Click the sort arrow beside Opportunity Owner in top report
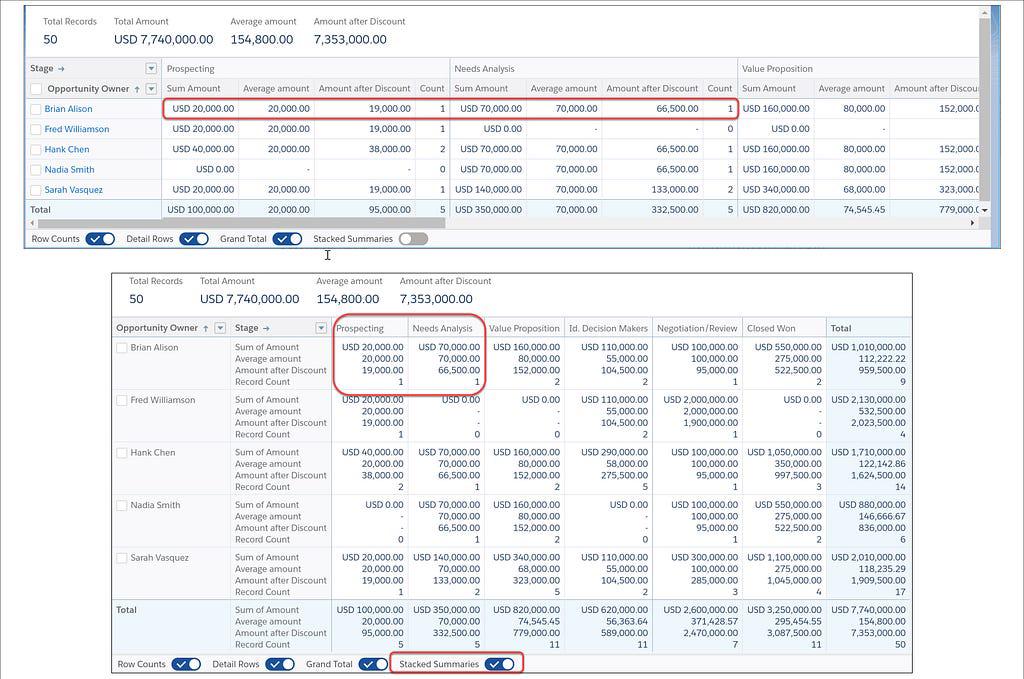Screen dimensions: 1024x679 (x=138, y=89)
